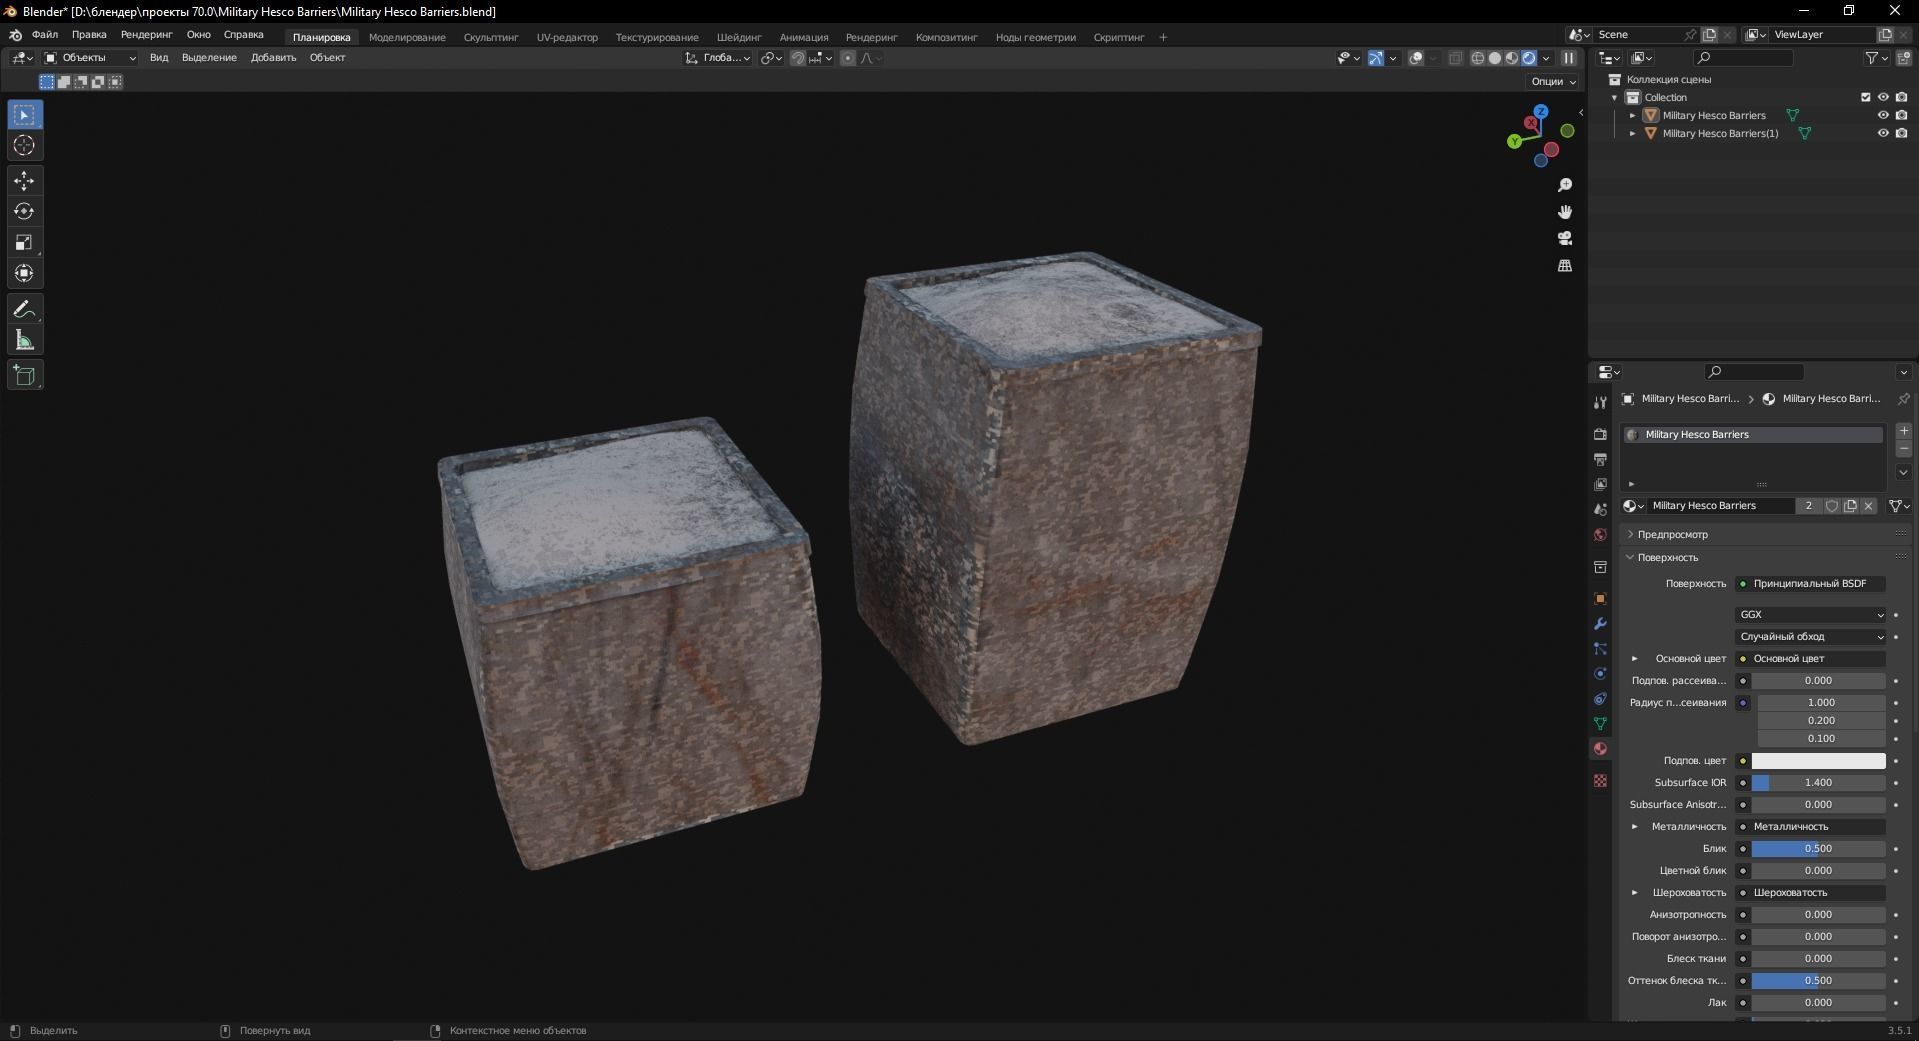The height and width of the screenshot is (1041, 1919).
Task: Unlink the material with the X button
Action: pyautogui.click(x=1868, y=506)
